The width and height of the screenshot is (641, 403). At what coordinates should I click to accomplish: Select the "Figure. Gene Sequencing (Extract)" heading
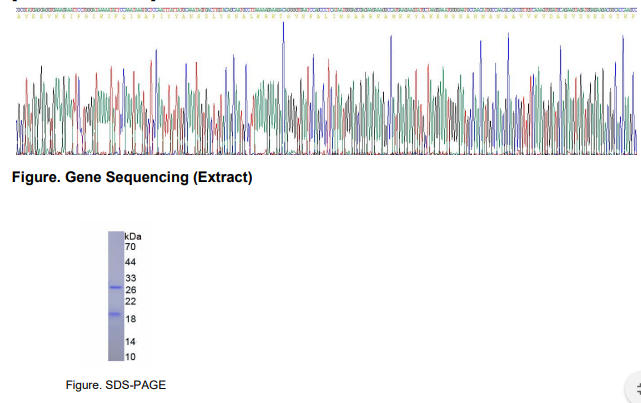(132, 177)
